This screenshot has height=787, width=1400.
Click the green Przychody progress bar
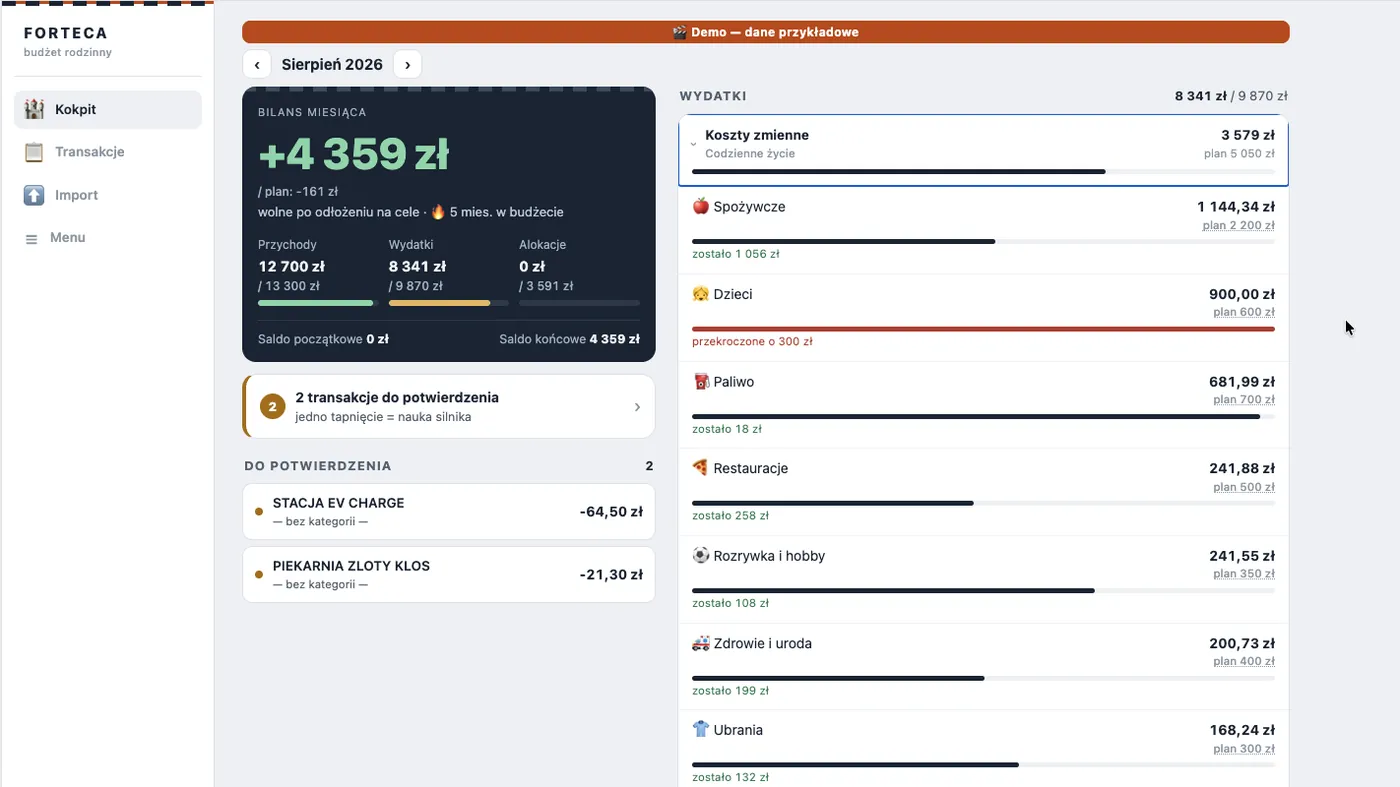click(316, 303)
